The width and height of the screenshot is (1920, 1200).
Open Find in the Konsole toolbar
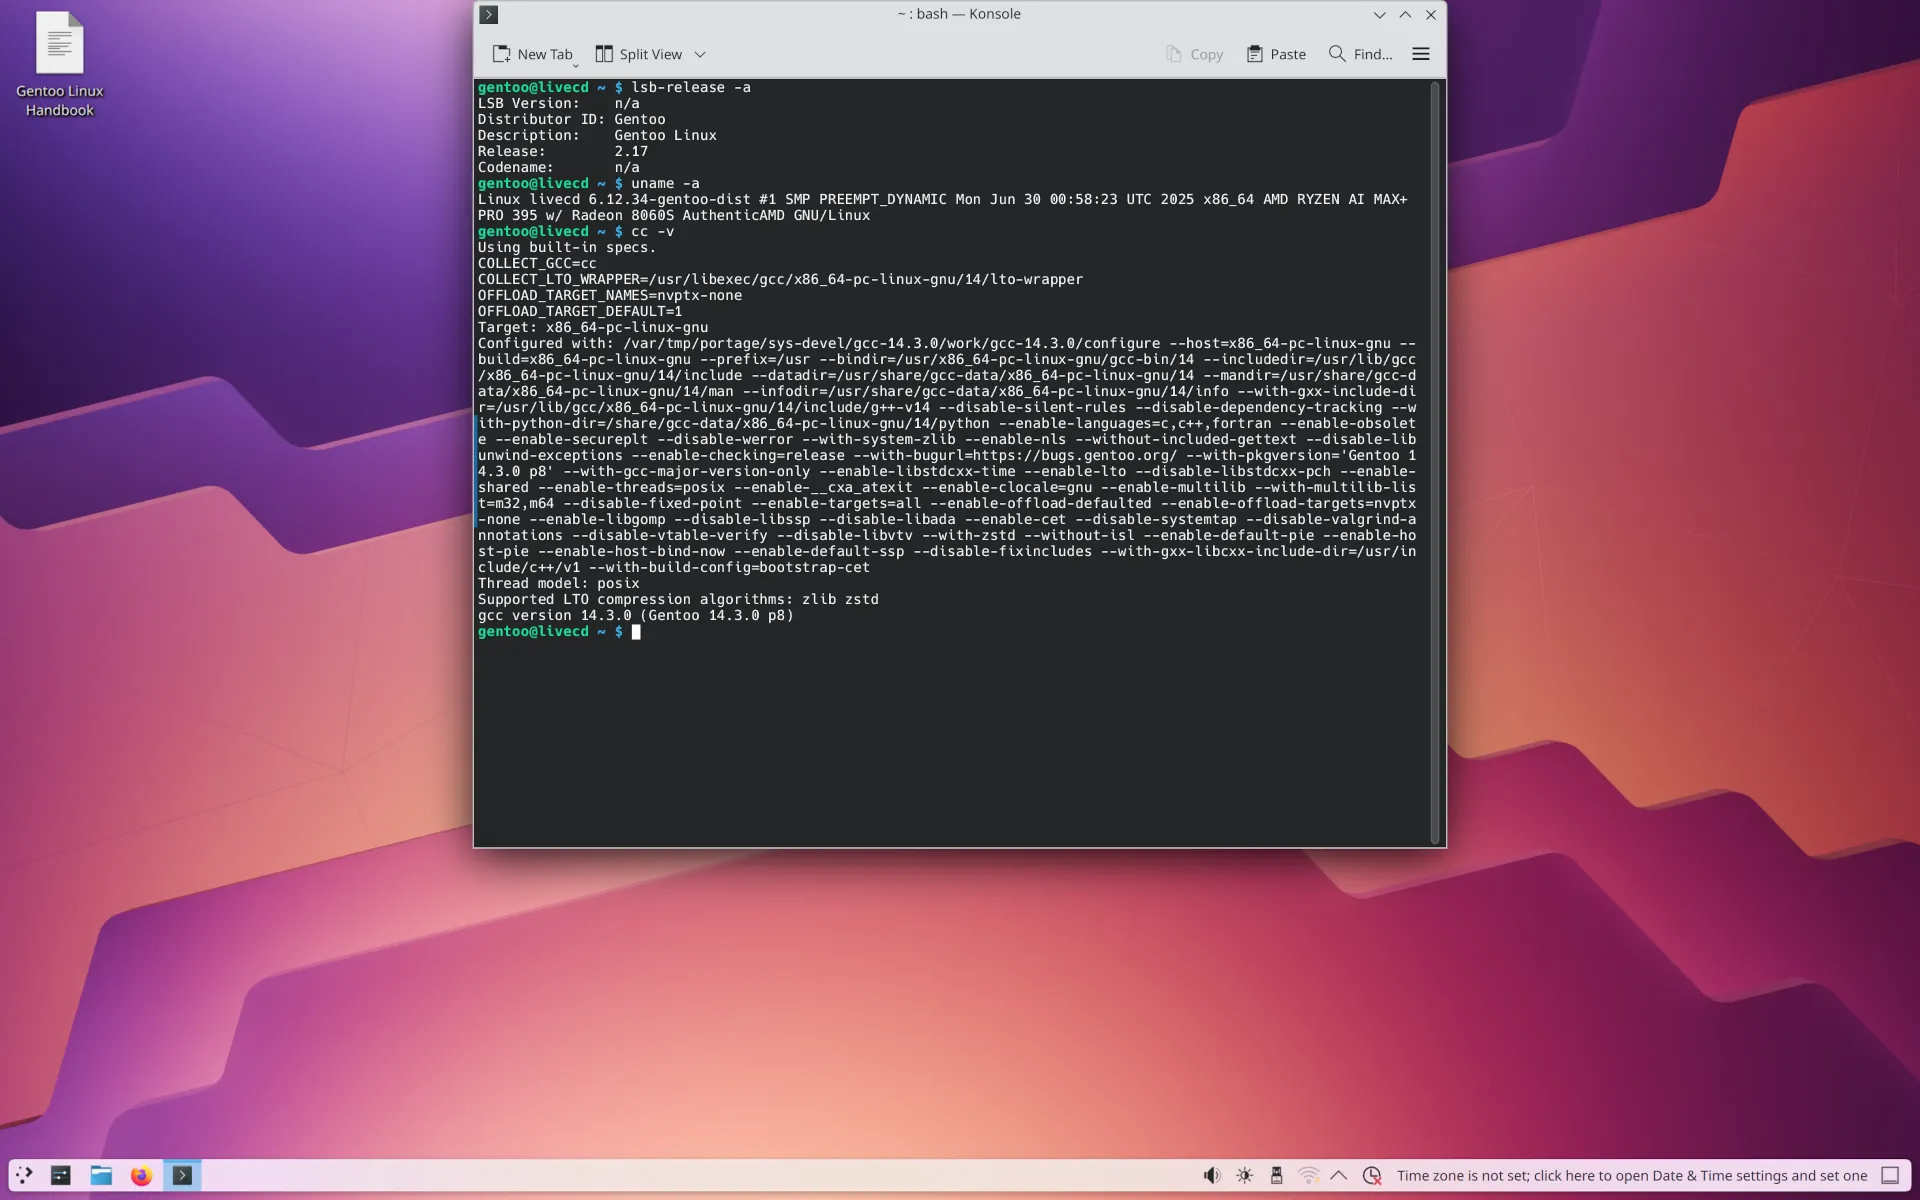coord(1360,54)
